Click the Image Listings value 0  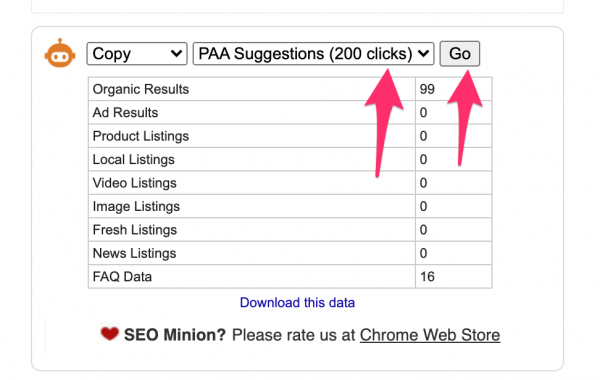[x=423, y=206]
